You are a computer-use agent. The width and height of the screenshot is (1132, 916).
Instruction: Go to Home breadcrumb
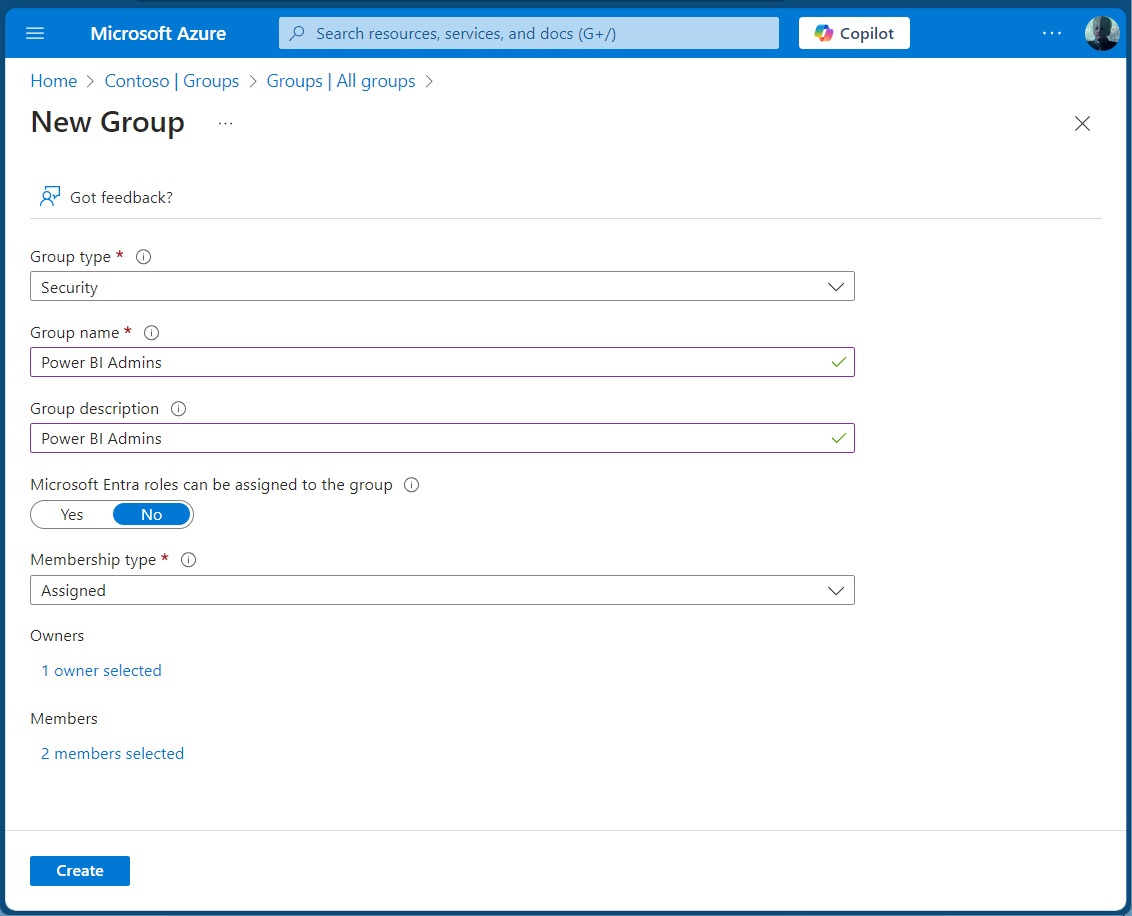53,81
